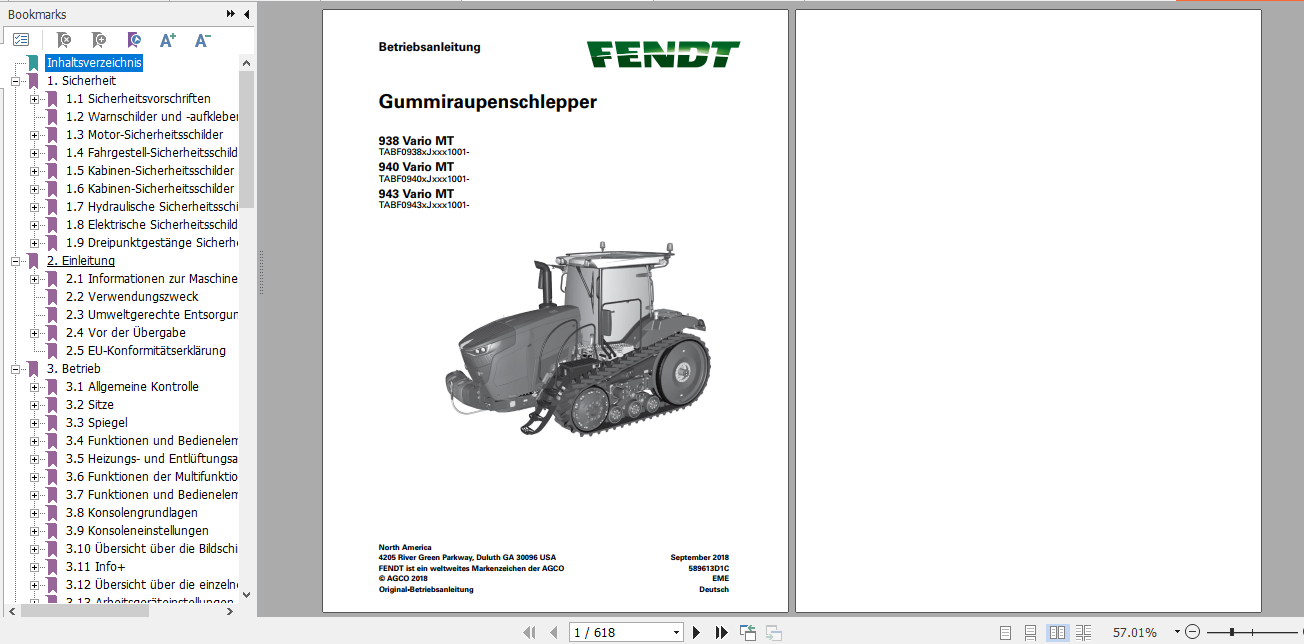The image size is (1304, 644).
Task: Click the bookmark icon beside Inhaltsverzeichnis
Action: [x=33, y=63]
